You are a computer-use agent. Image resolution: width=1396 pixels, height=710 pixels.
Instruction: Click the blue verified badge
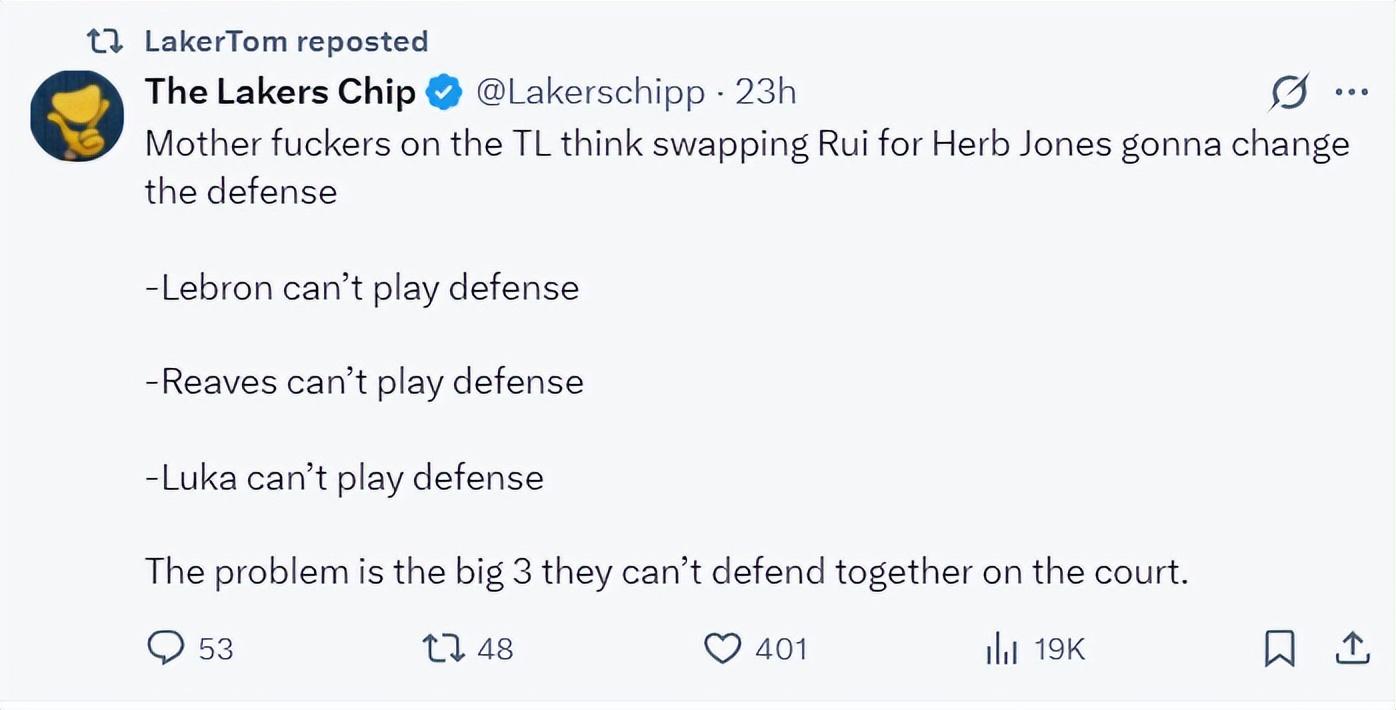click(x=445, y=93)
